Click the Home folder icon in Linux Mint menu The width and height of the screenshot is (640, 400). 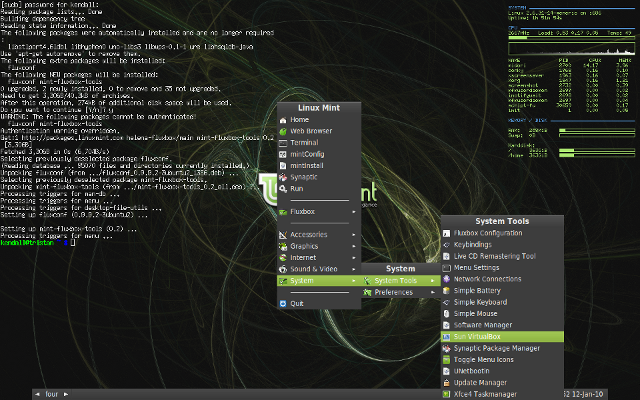tap(283, 120)
